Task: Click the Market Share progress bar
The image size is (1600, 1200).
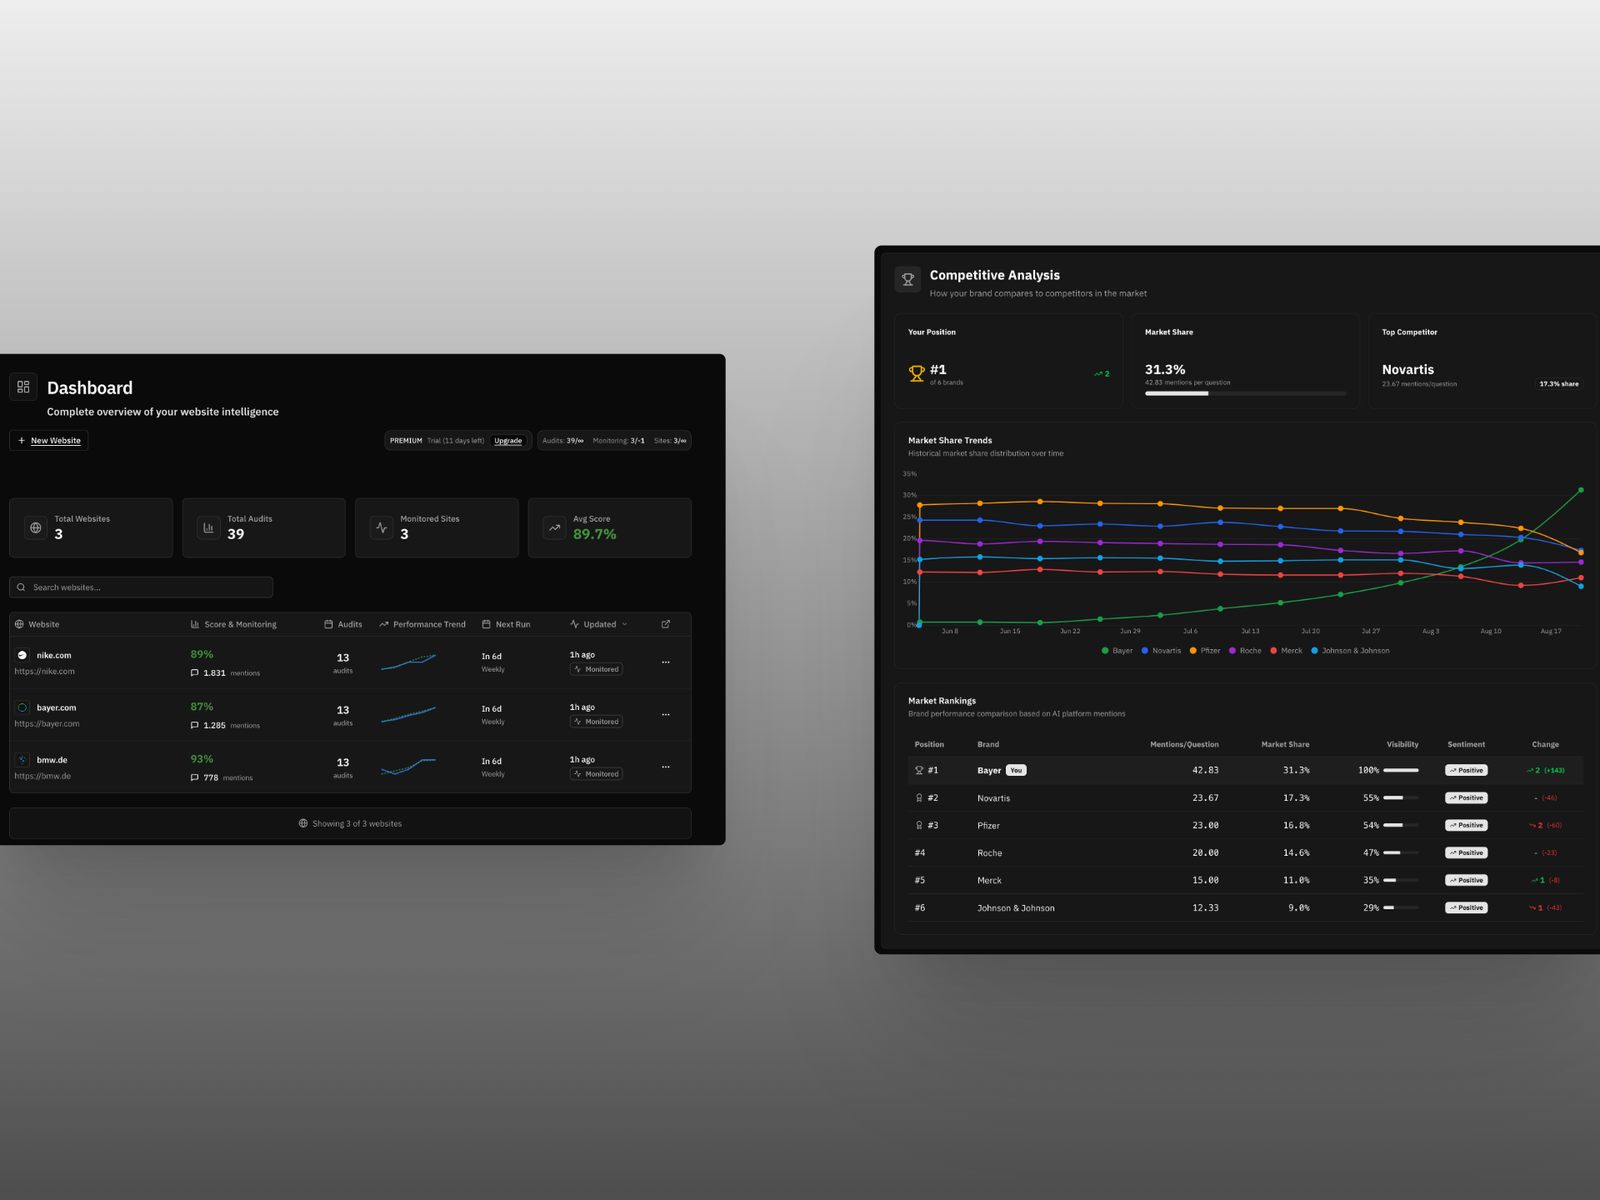Action: [x=1245, y=394]
